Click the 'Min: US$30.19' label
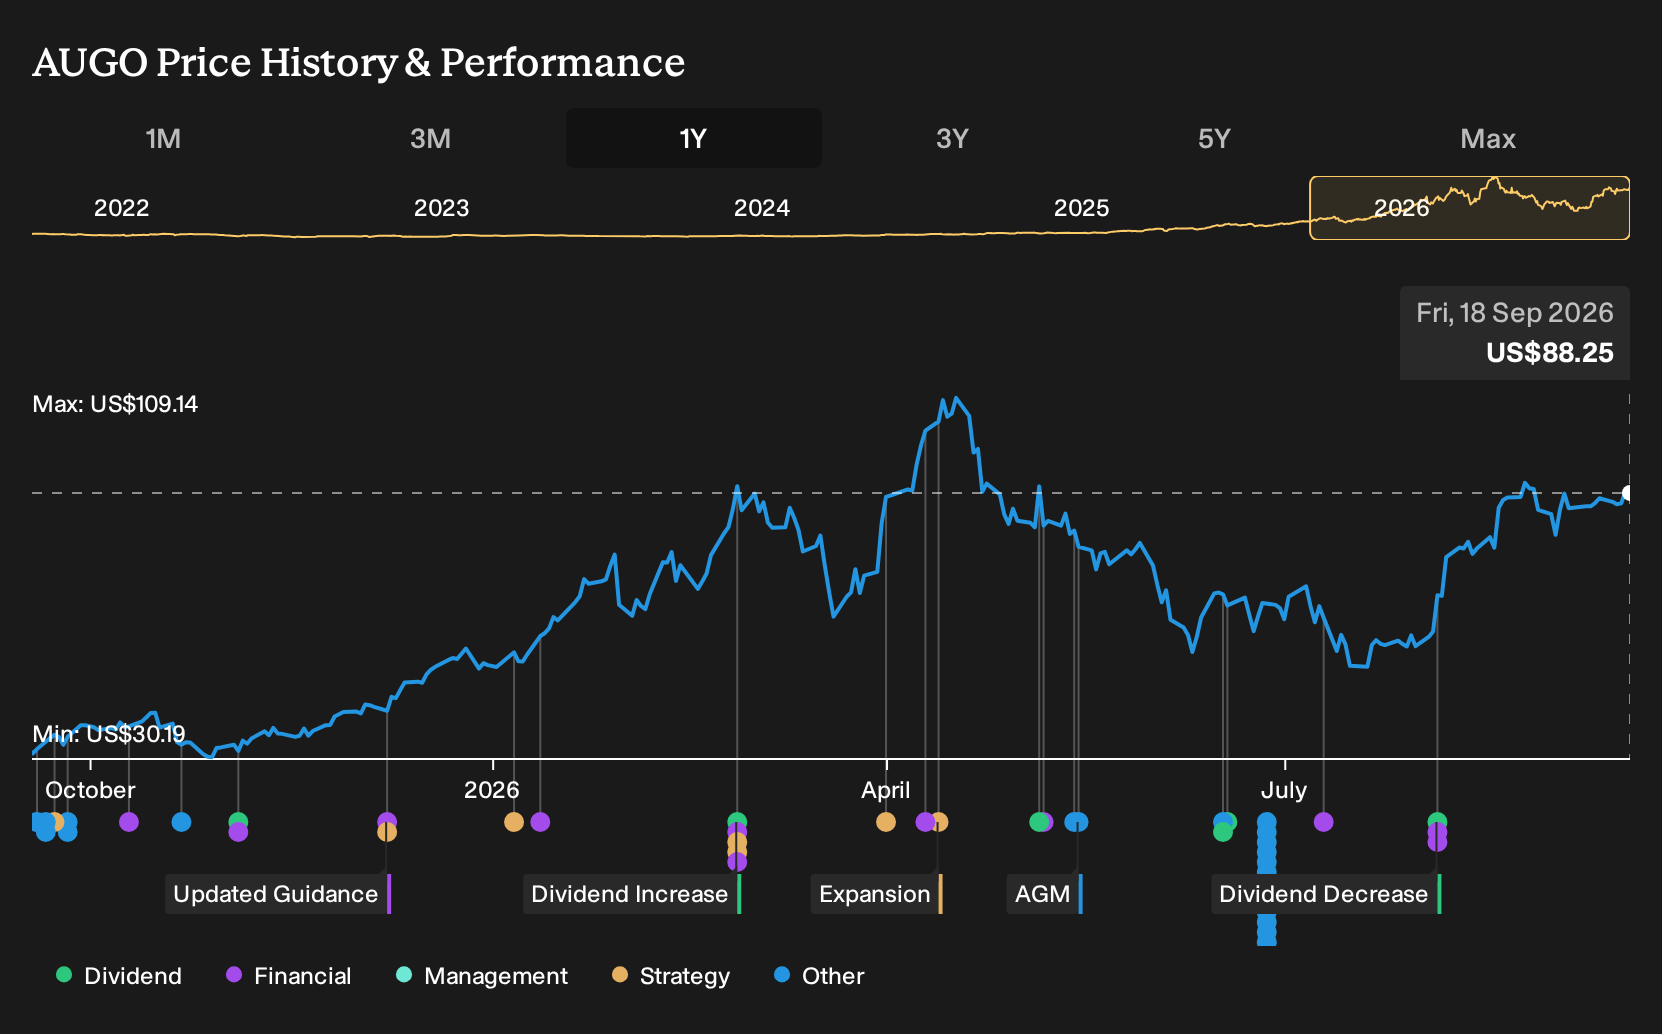 pyautogui.click(x=109, y=734)
